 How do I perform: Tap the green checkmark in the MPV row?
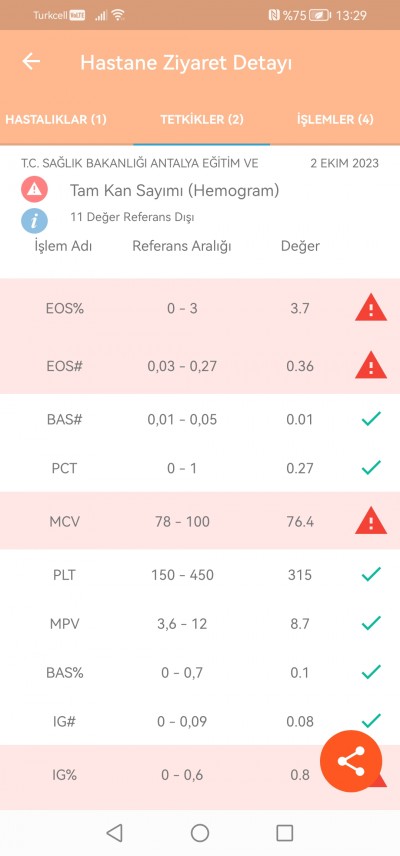(x=371, y=623)
